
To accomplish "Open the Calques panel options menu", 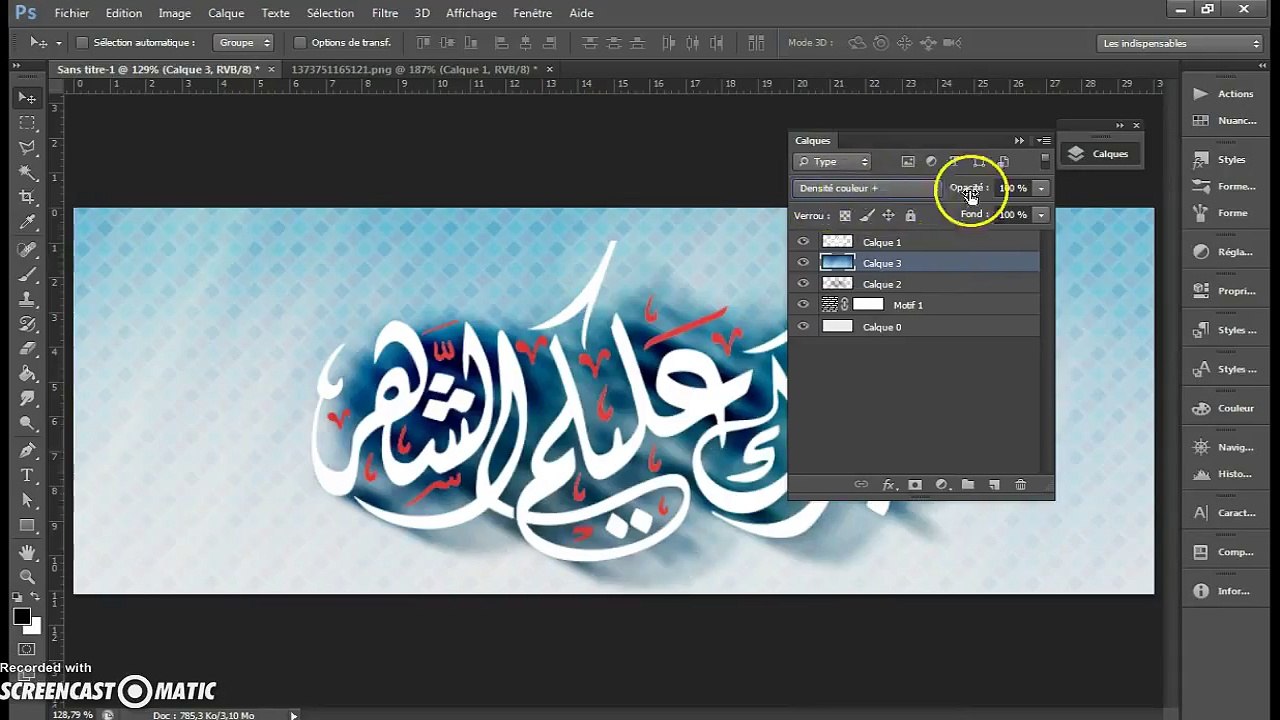I will pos(1043,141).
